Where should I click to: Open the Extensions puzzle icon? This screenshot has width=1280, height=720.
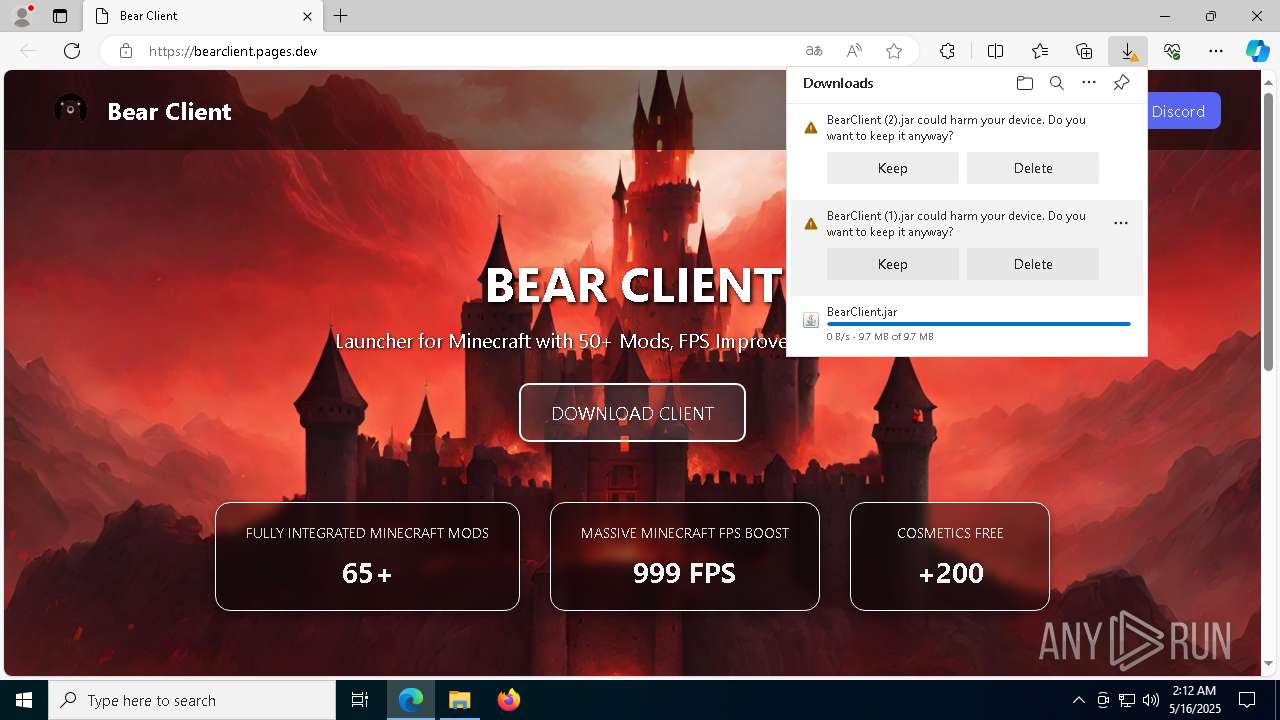(x=947, y=51)
